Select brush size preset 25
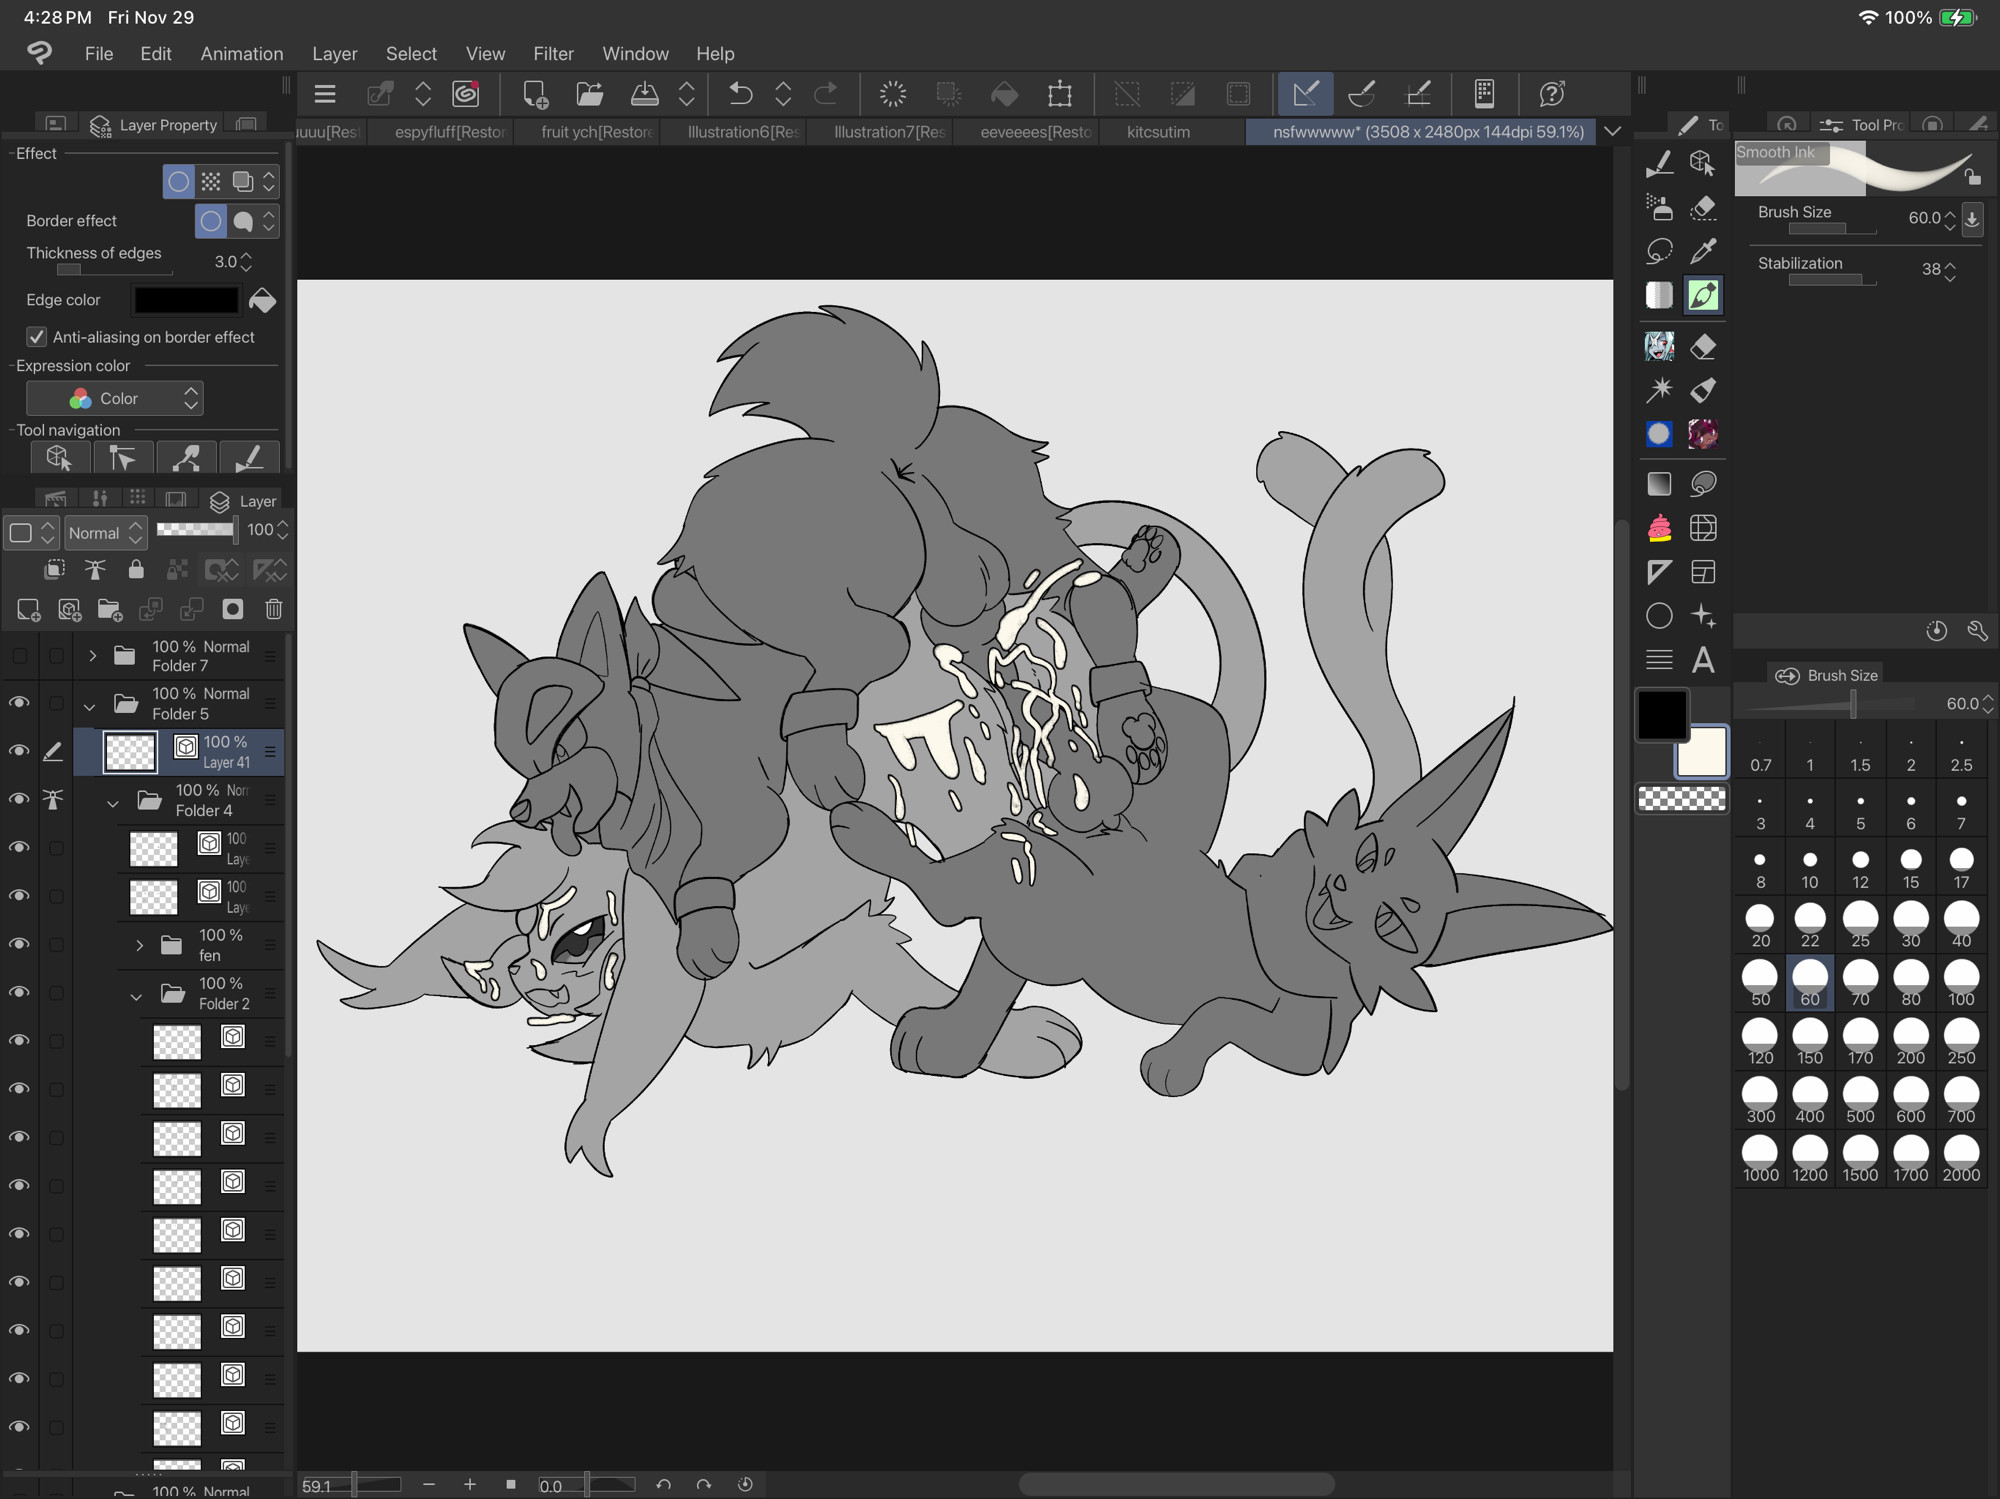Image resolution: width=2000 pixels, height=1499 pixels. [x=1860, y=925]
